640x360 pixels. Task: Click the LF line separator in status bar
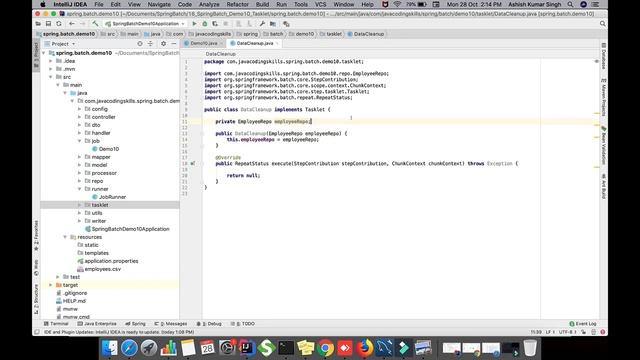pyautogui.click(x=550, y=332)
